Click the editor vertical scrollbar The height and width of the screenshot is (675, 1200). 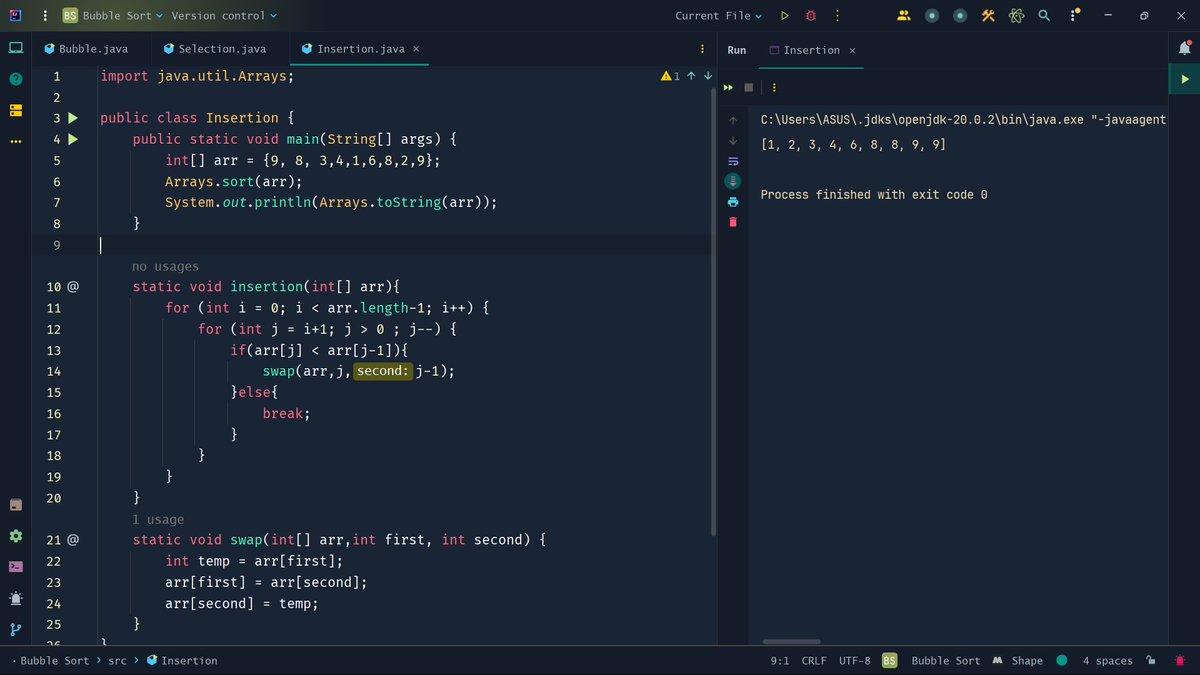coord(713,310)
